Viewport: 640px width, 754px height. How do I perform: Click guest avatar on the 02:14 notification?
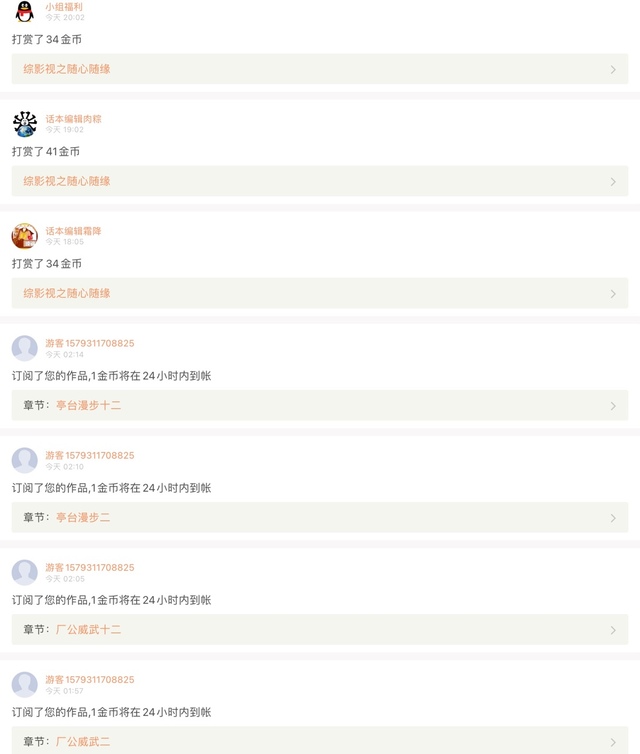coord(25,348)
